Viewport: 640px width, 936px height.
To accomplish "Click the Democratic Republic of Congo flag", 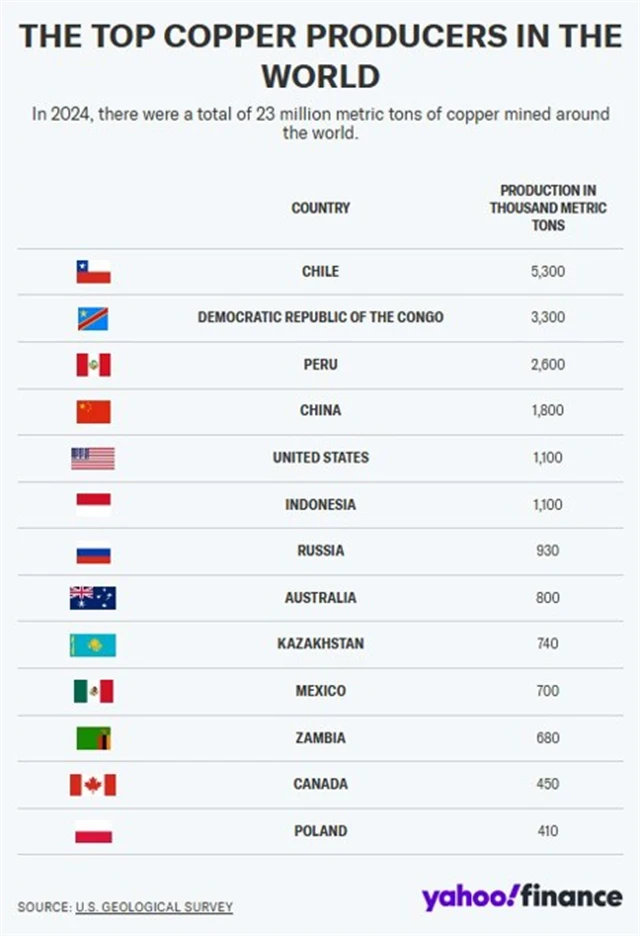I will tap(93, 318).
